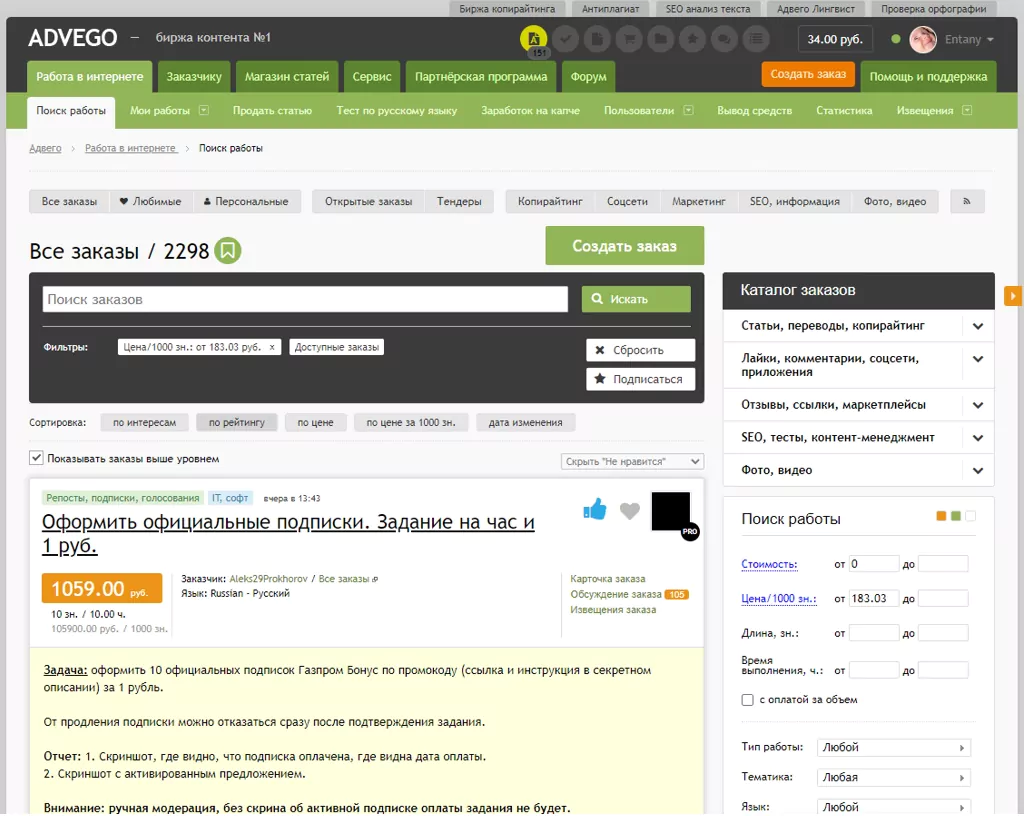
Task: Focus the Поиск заказов search field
Action: pos(305,299)
